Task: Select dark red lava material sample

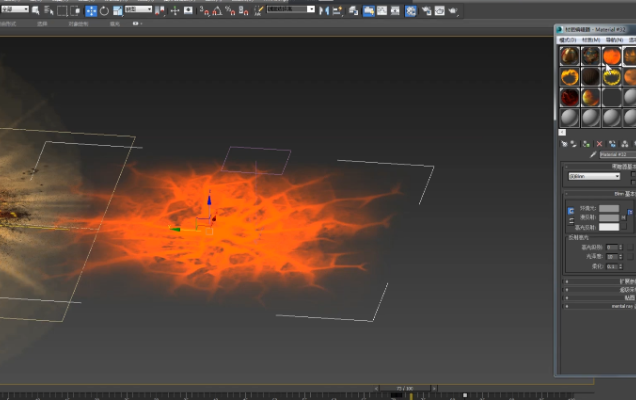Action: (569, 97)
